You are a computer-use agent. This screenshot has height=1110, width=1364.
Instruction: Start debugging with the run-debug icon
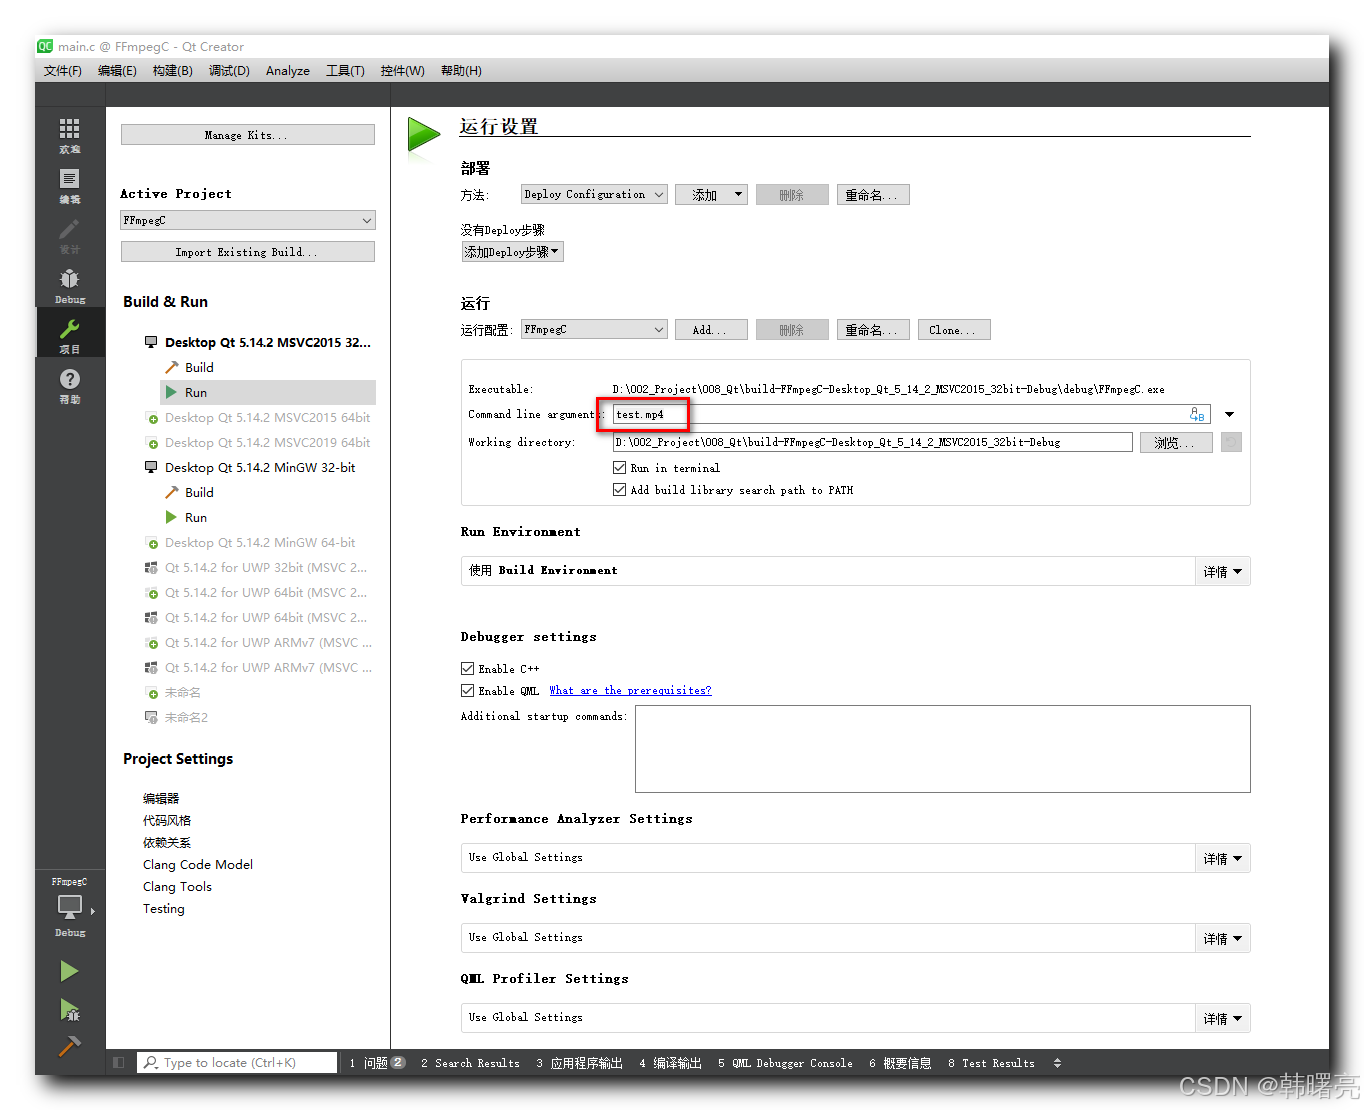pyautogui.click(x=69, y=1010)
